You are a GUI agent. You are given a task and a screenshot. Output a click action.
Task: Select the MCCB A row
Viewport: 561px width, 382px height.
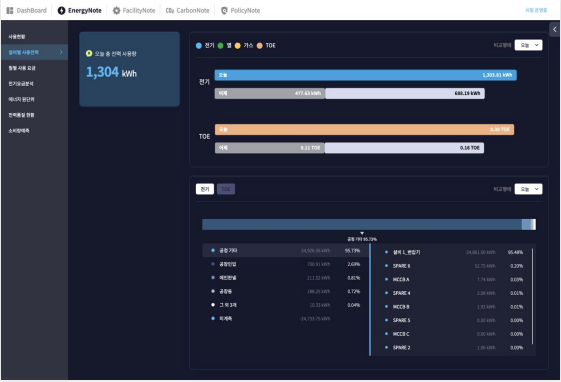click(x=454, y=279)
